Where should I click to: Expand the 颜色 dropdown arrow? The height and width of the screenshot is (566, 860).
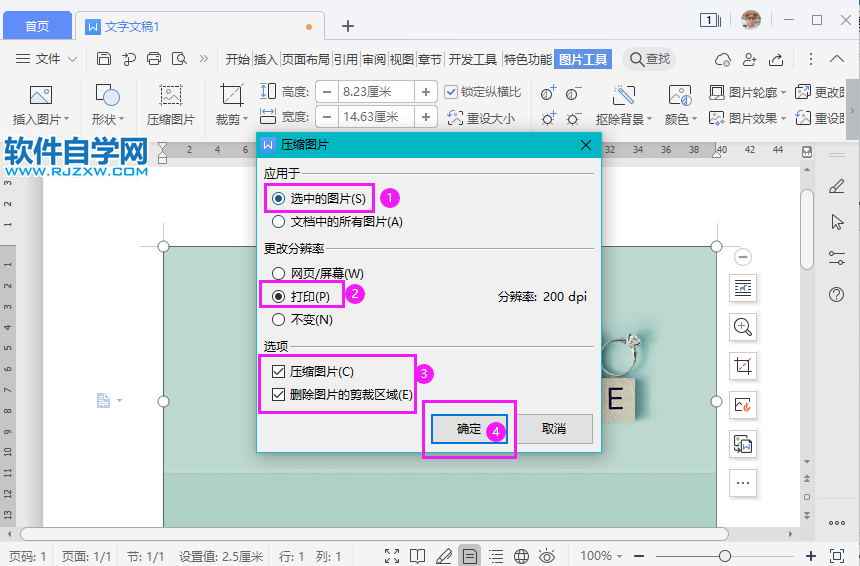coord(694,119)
